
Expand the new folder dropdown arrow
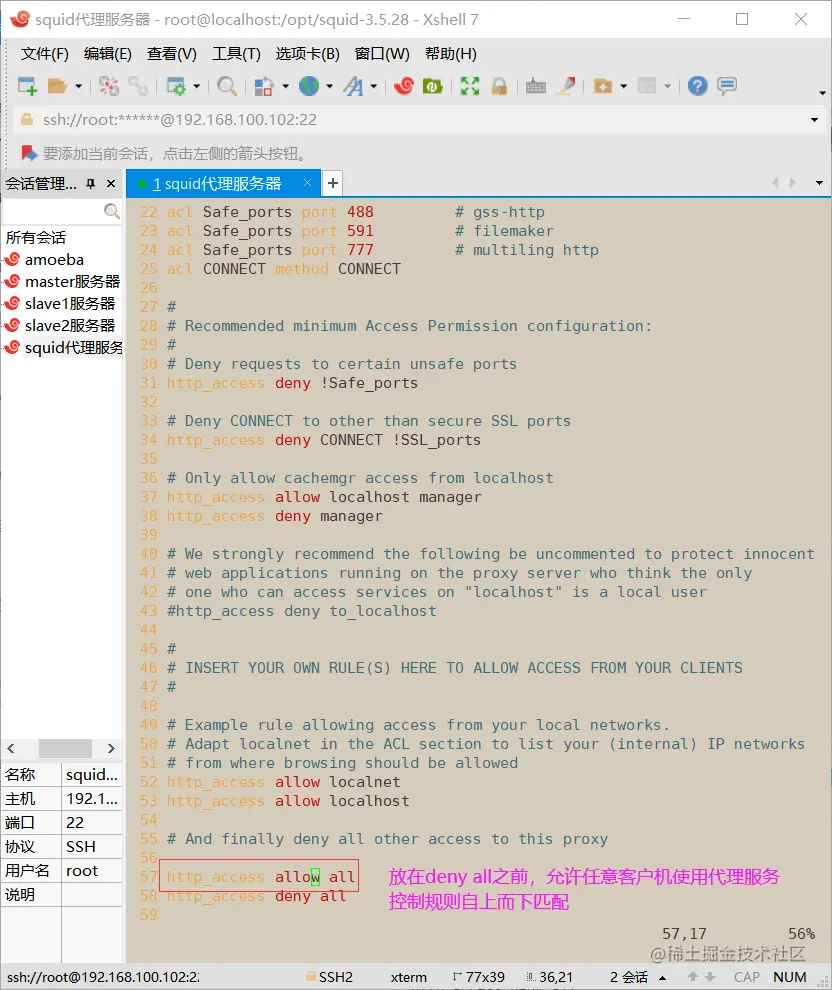624,86
